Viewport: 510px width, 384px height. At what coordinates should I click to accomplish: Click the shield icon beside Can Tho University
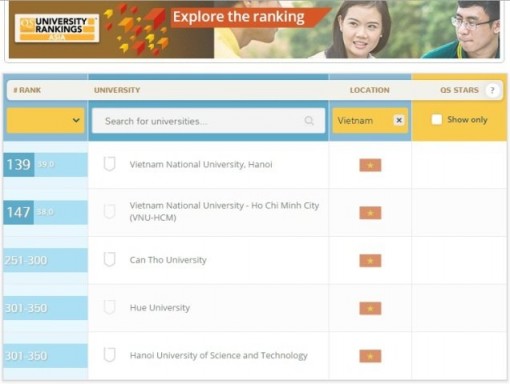pyautogui.click(x=109, y=260)
